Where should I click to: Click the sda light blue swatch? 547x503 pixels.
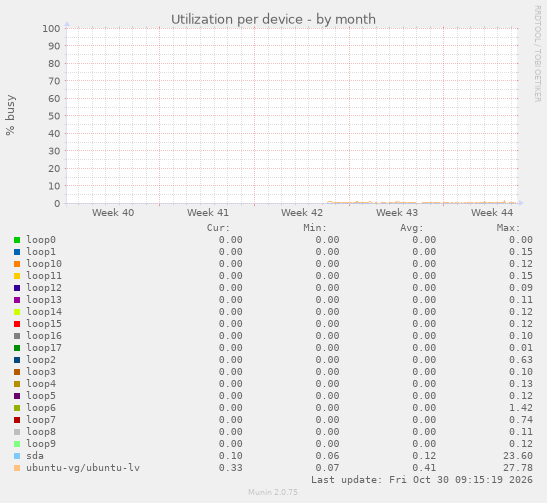[x=17, y=456]
